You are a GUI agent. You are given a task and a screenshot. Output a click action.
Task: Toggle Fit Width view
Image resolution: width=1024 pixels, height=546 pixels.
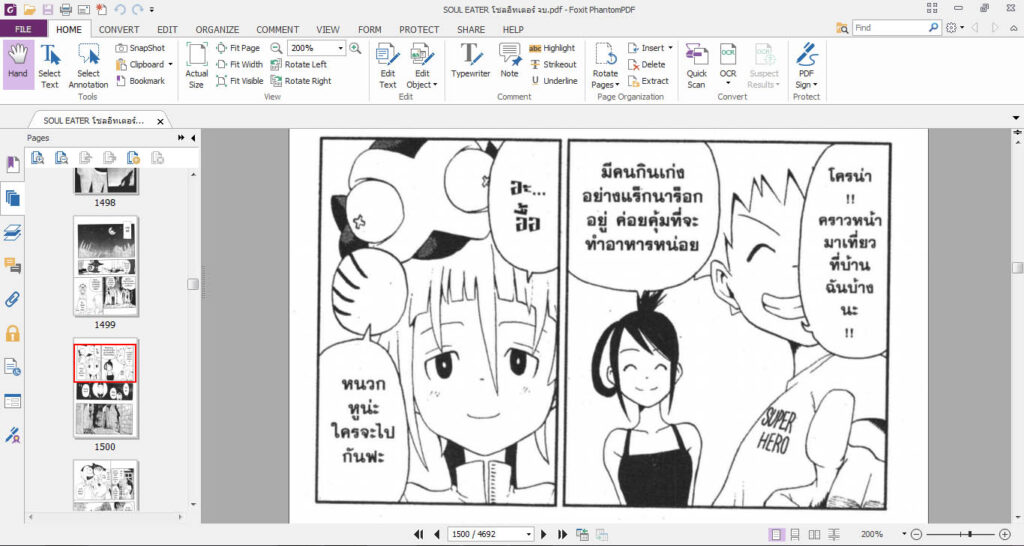click(240, 65)
